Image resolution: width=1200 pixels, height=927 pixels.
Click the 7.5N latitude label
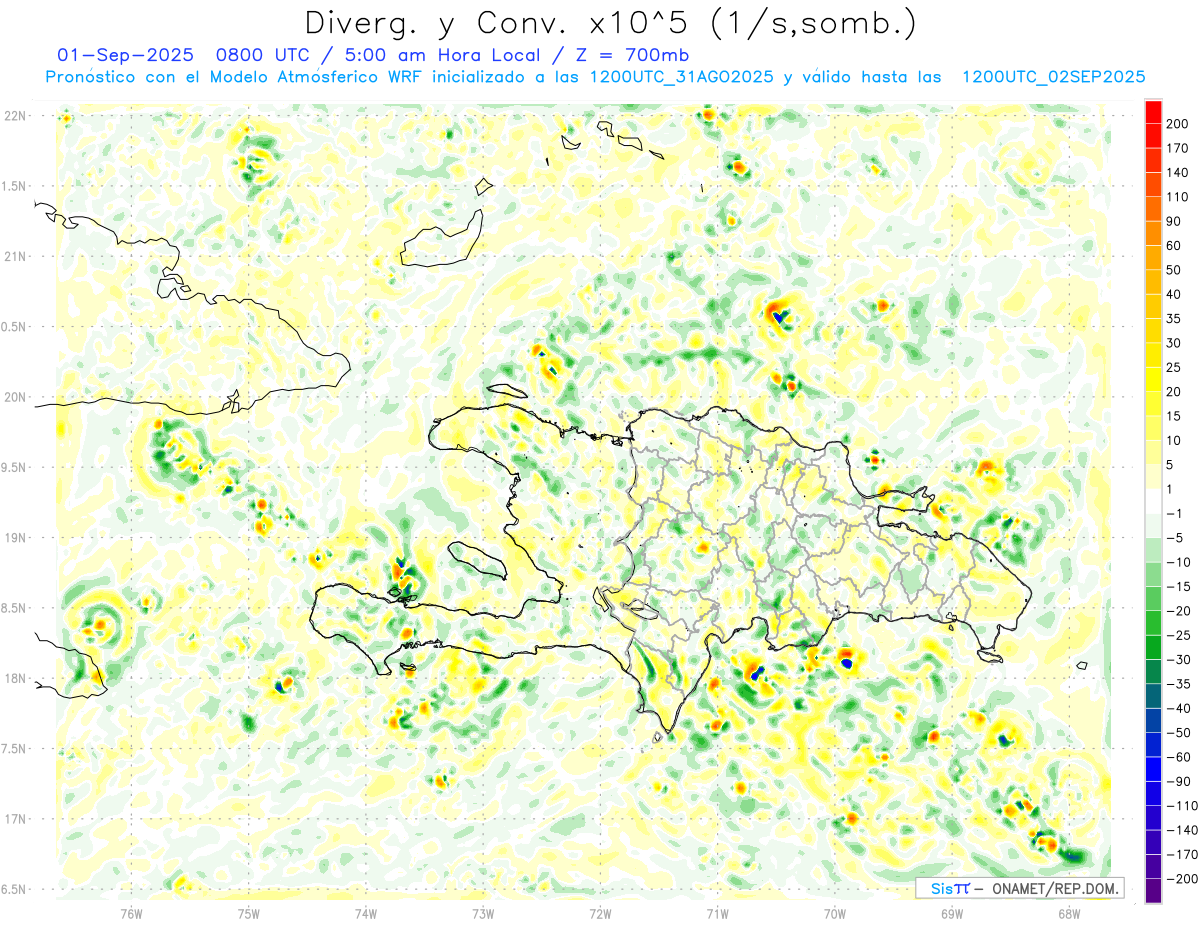12,749
